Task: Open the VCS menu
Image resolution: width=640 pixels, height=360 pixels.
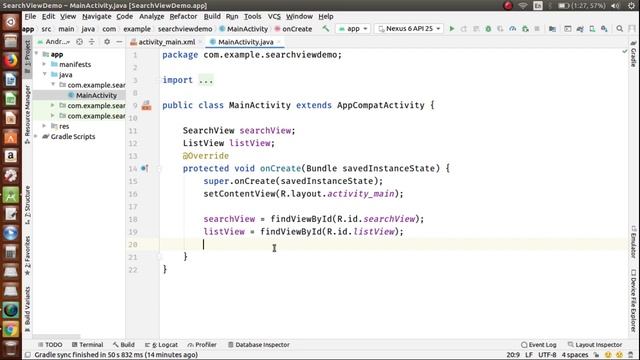Action: click(274, 16)
